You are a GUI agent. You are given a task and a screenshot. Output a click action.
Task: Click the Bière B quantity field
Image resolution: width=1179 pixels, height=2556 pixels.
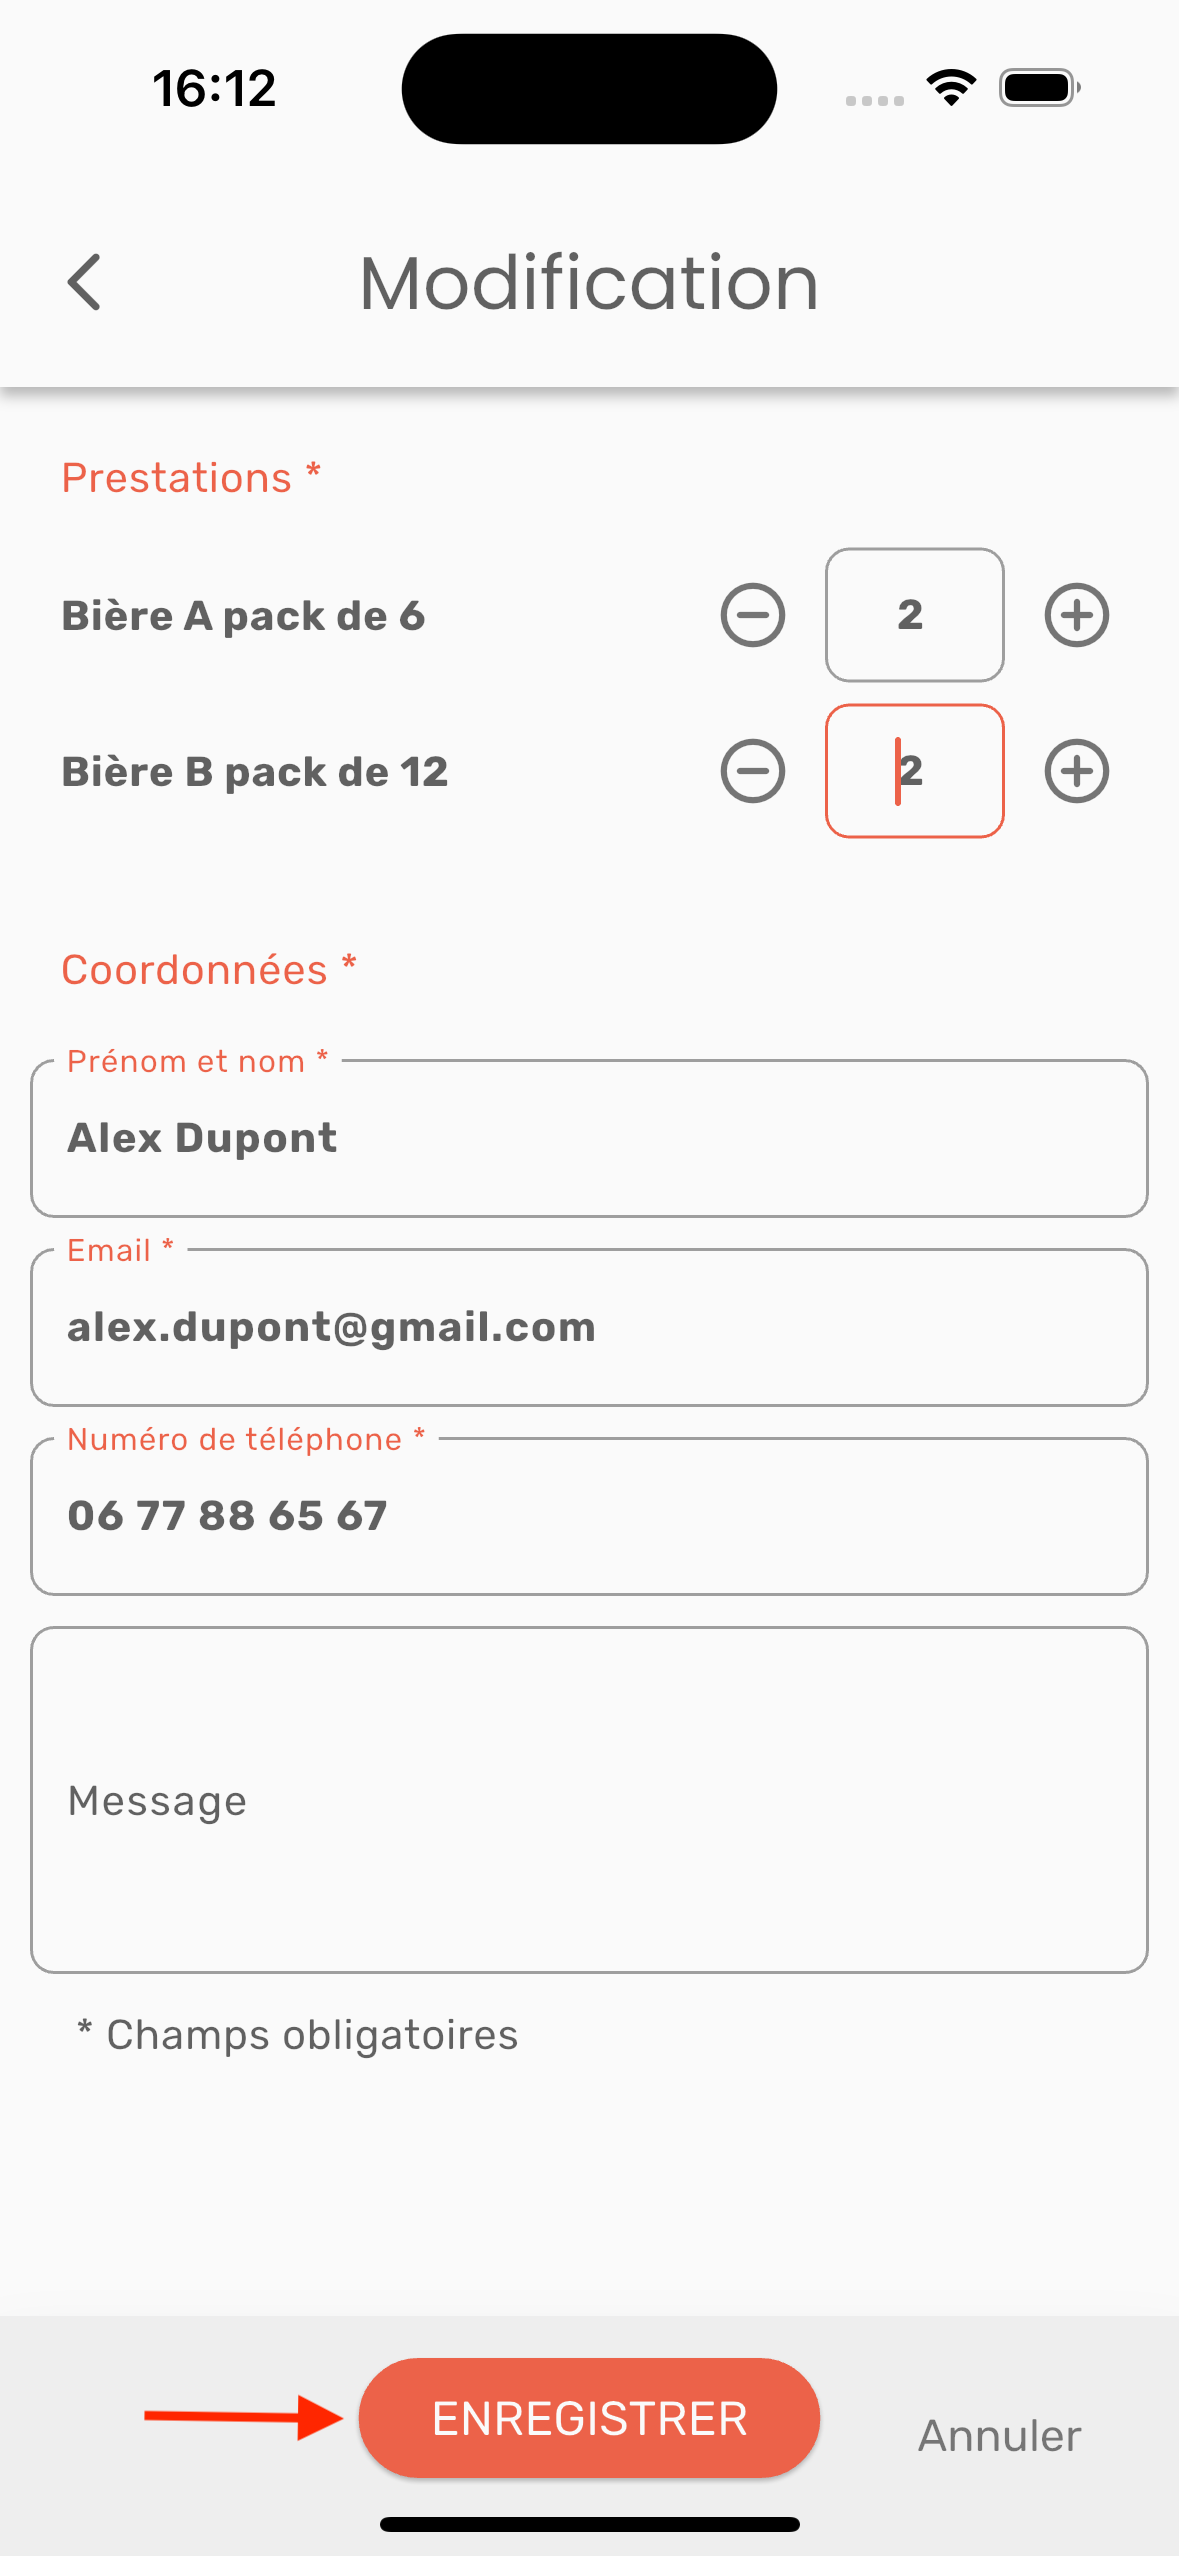coord(914,771)
